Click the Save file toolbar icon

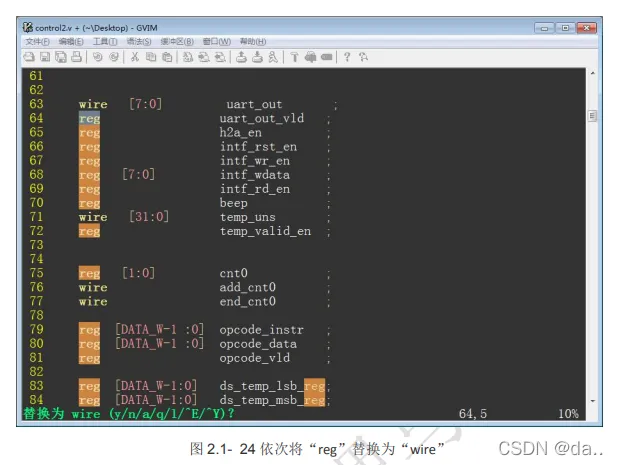point(45,57)
